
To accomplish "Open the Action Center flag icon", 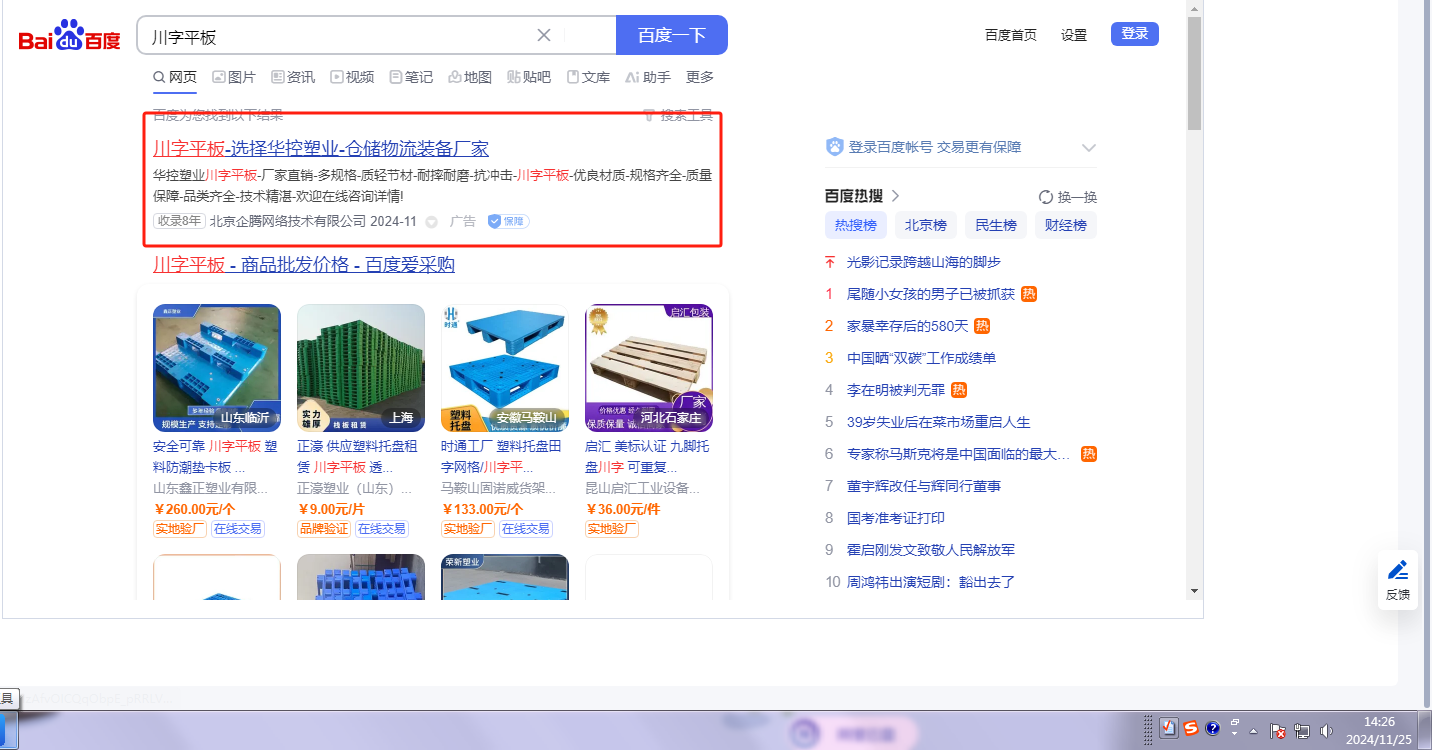I will 1278,731.
